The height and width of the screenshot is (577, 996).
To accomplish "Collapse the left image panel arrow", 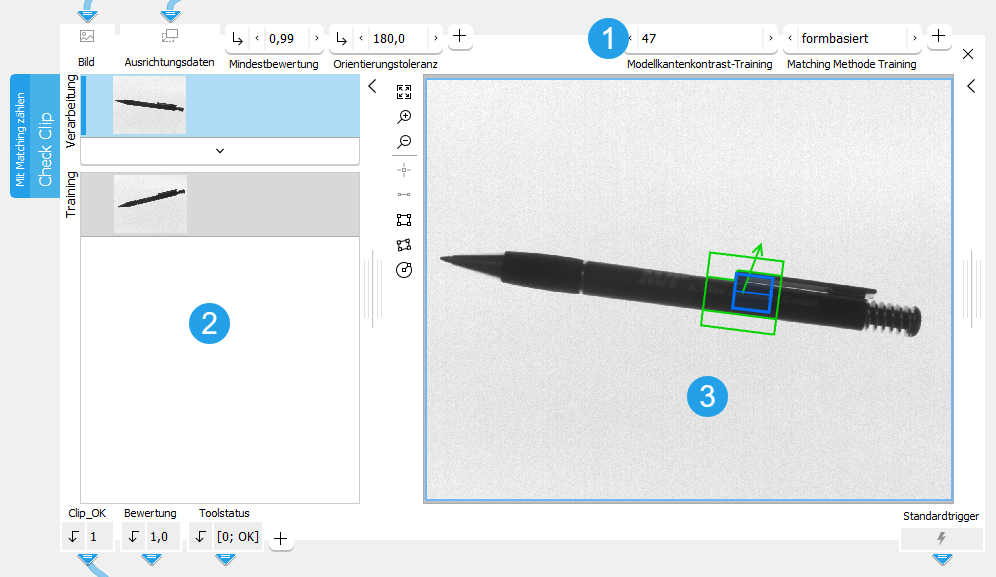I will click(x=372, y=87).
